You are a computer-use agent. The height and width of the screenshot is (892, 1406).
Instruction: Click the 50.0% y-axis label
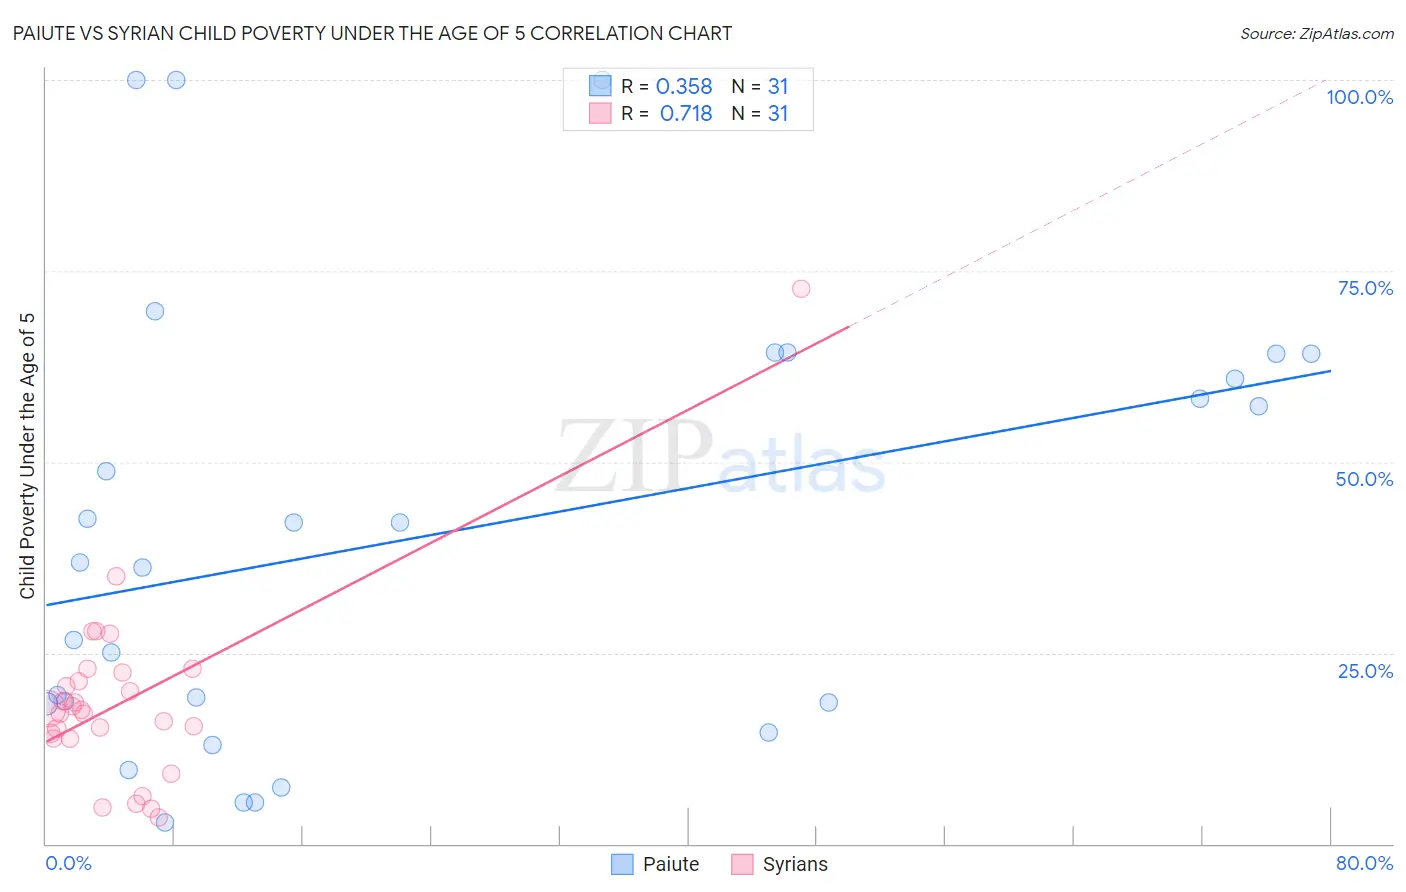(1364, 479)
